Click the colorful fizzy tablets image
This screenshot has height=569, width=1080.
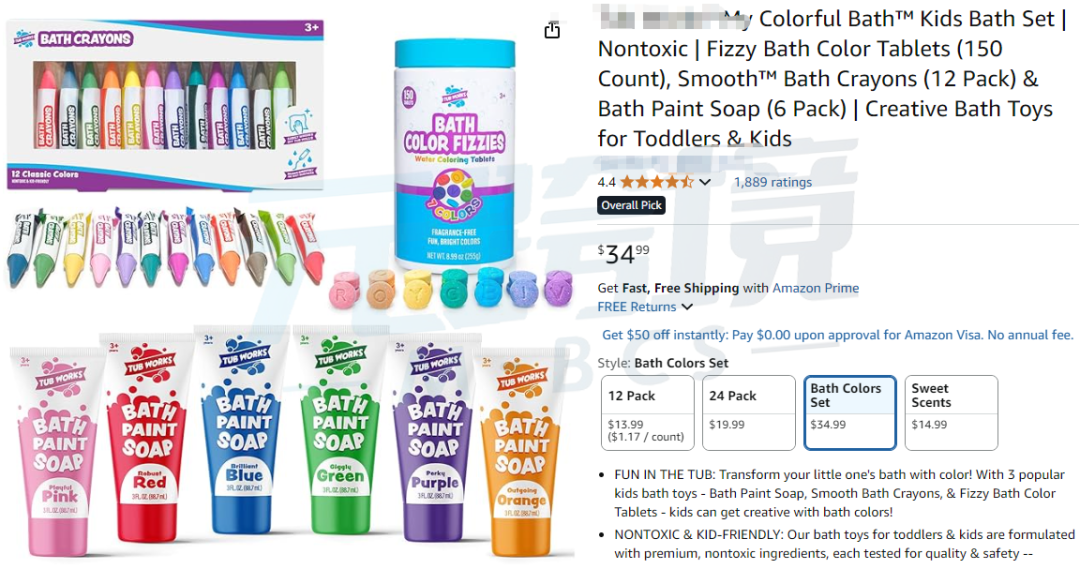(x=450, y=290)
